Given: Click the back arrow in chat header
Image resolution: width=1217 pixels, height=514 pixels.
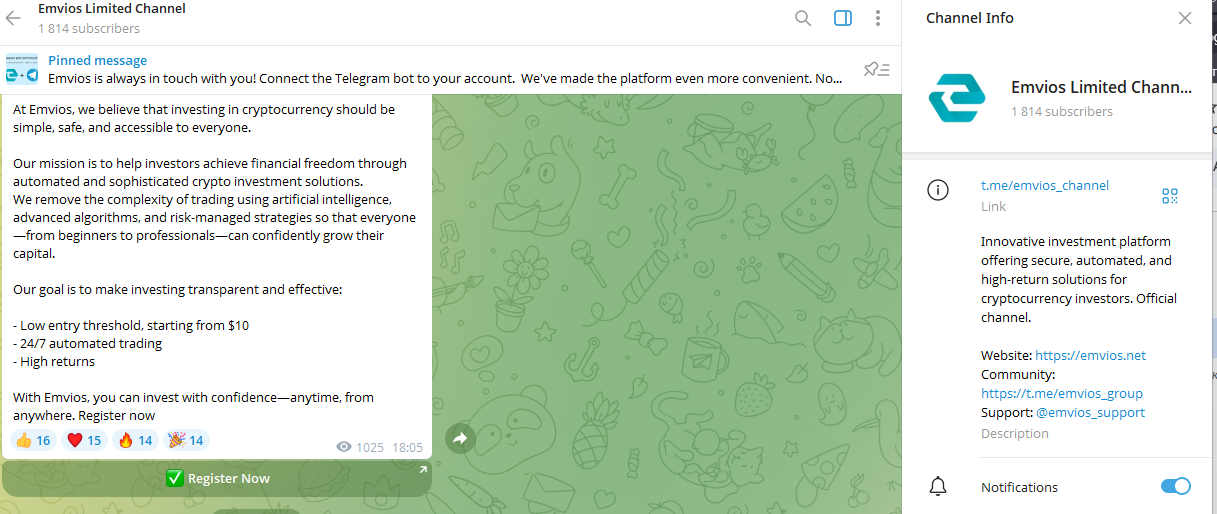Looking at the screenshot, I should pyautogui.click(x=14, y=18).
